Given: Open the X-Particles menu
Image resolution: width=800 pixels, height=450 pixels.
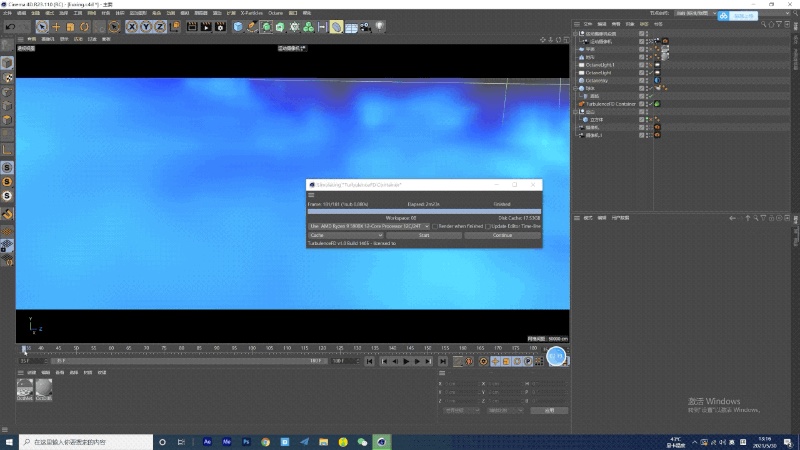Looking at the screenshot, I should [251, 13].
